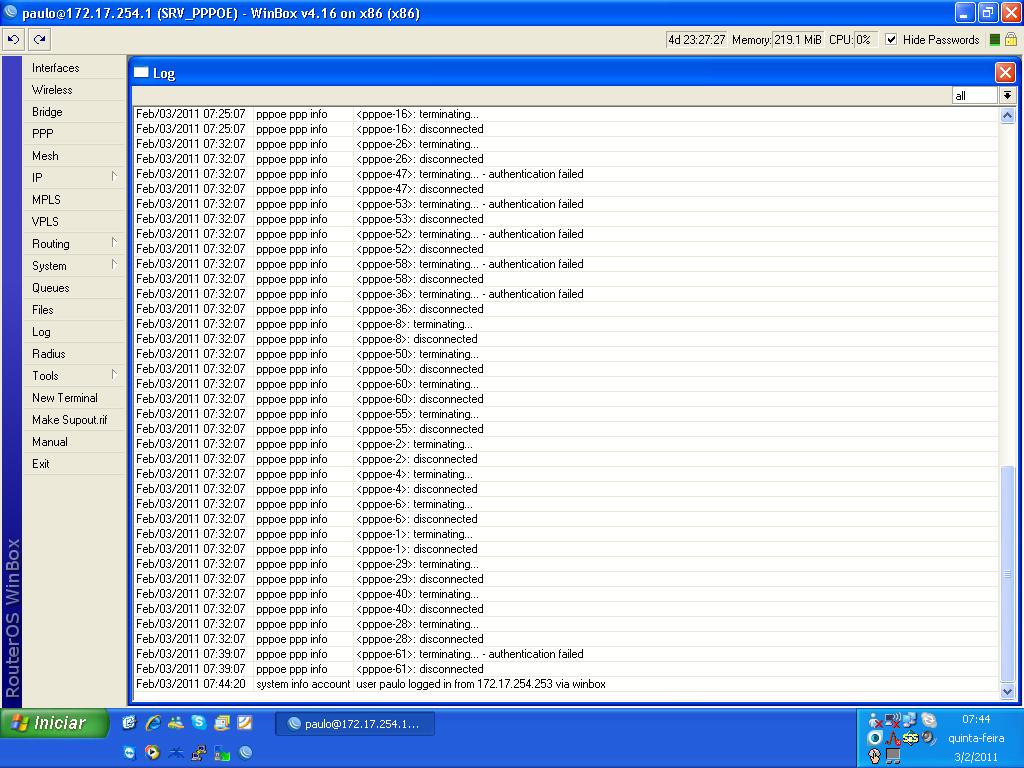Launch TeamViewer from quick launch
Screen dimensions: 1024x768
point(129,752)
